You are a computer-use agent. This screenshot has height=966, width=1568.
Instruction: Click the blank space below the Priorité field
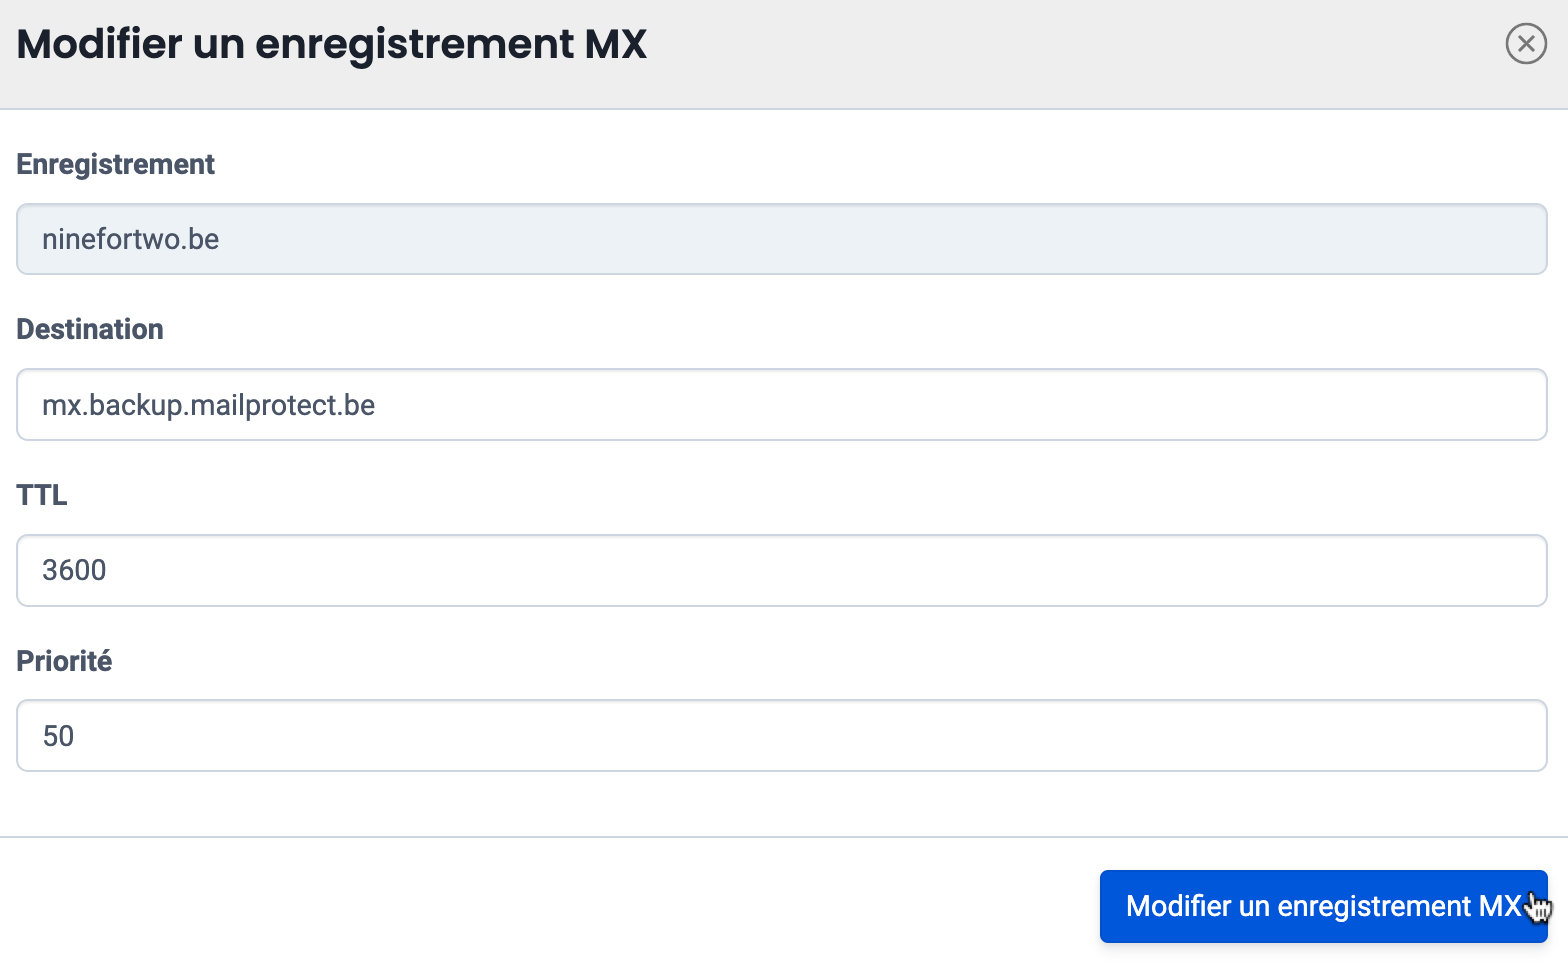(780, 804)
